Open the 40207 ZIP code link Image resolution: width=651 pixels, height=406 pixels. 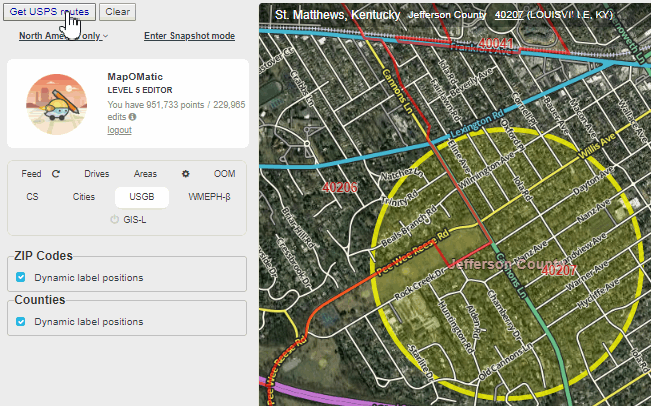(x=509, y=16)
